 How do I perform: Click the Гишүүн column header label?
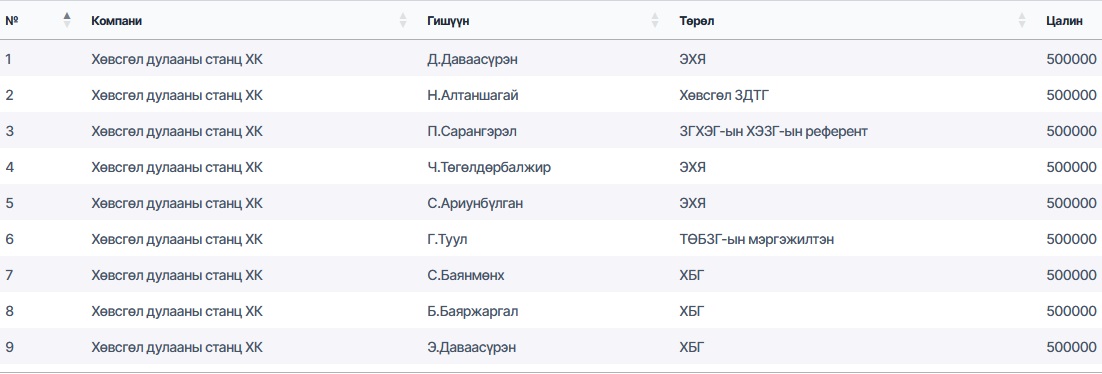pyautogui.click(x=448, y=21)
